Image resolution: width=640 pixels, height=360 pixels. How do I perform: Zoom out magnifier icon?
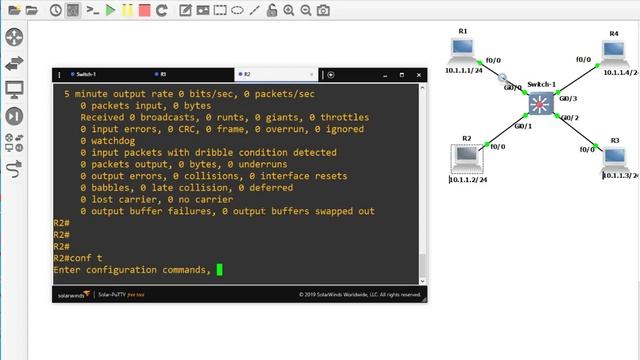(306, 10)
